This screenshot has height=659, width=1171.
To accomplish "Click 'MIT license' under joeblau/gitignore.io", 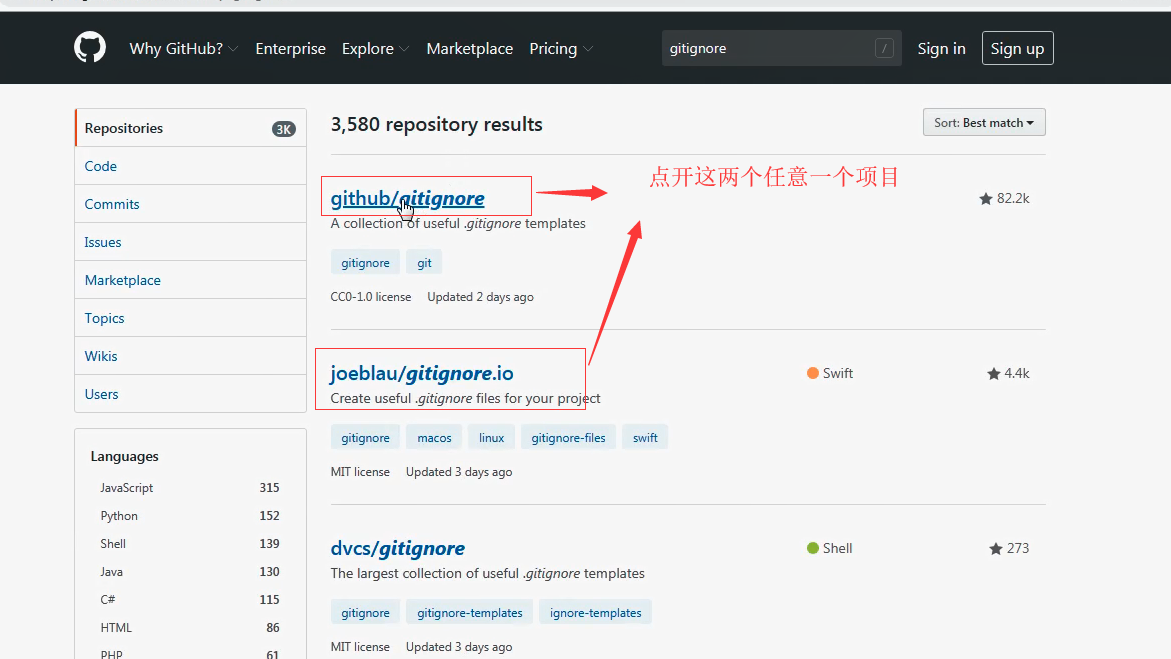I will 360,472.
